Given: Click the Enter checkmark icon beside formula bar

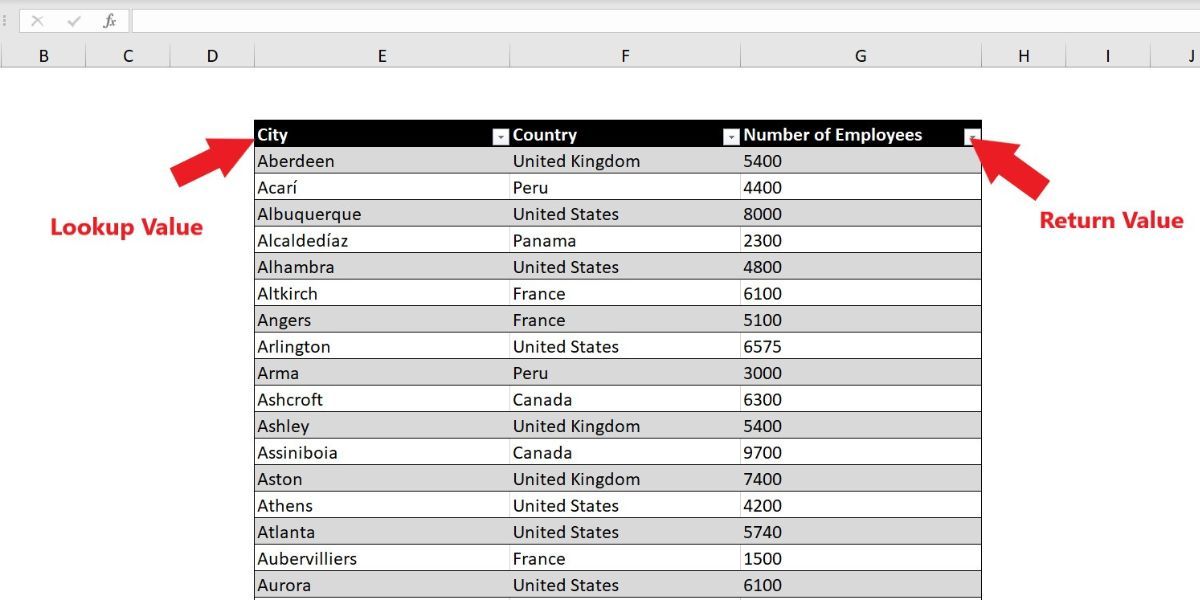Looking at the screenshot, I should point(73,20).
